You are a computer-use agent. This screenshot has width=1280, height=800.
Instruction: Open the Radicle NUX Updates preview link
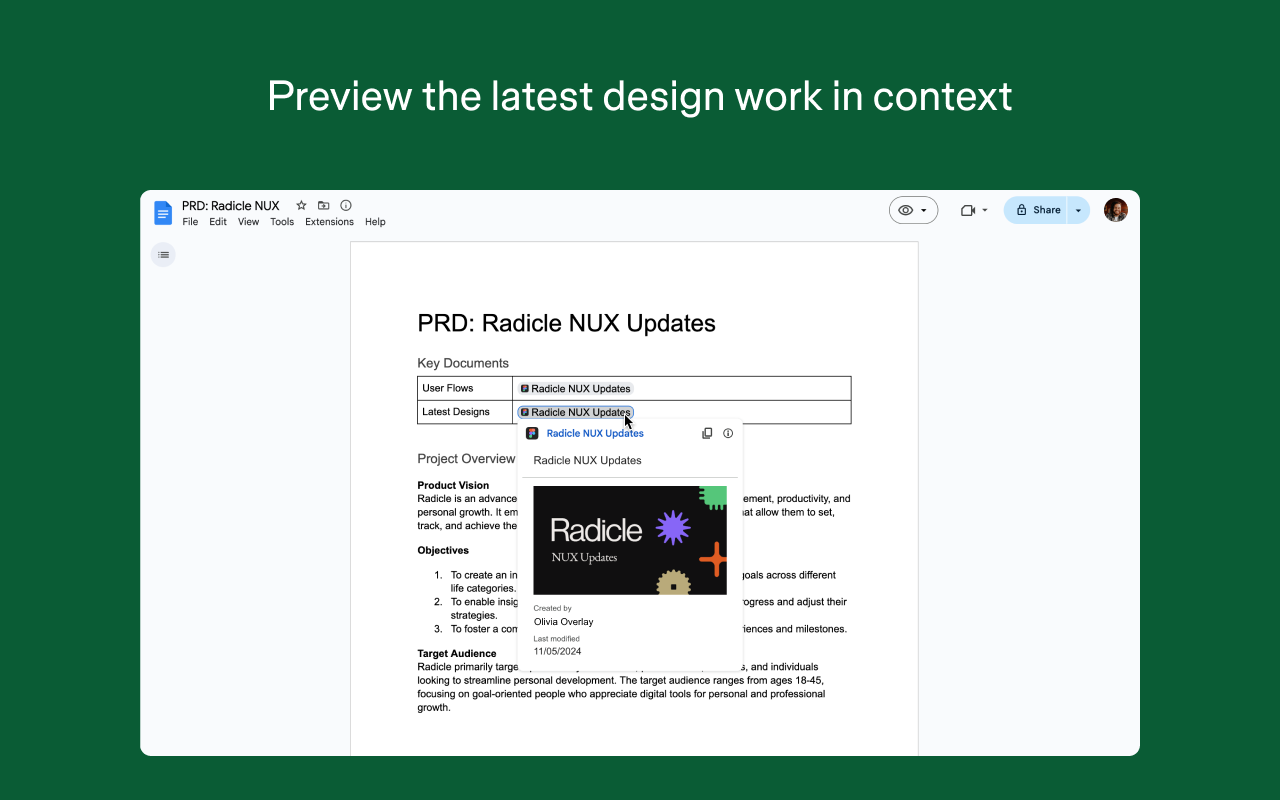tap(595, 433)
